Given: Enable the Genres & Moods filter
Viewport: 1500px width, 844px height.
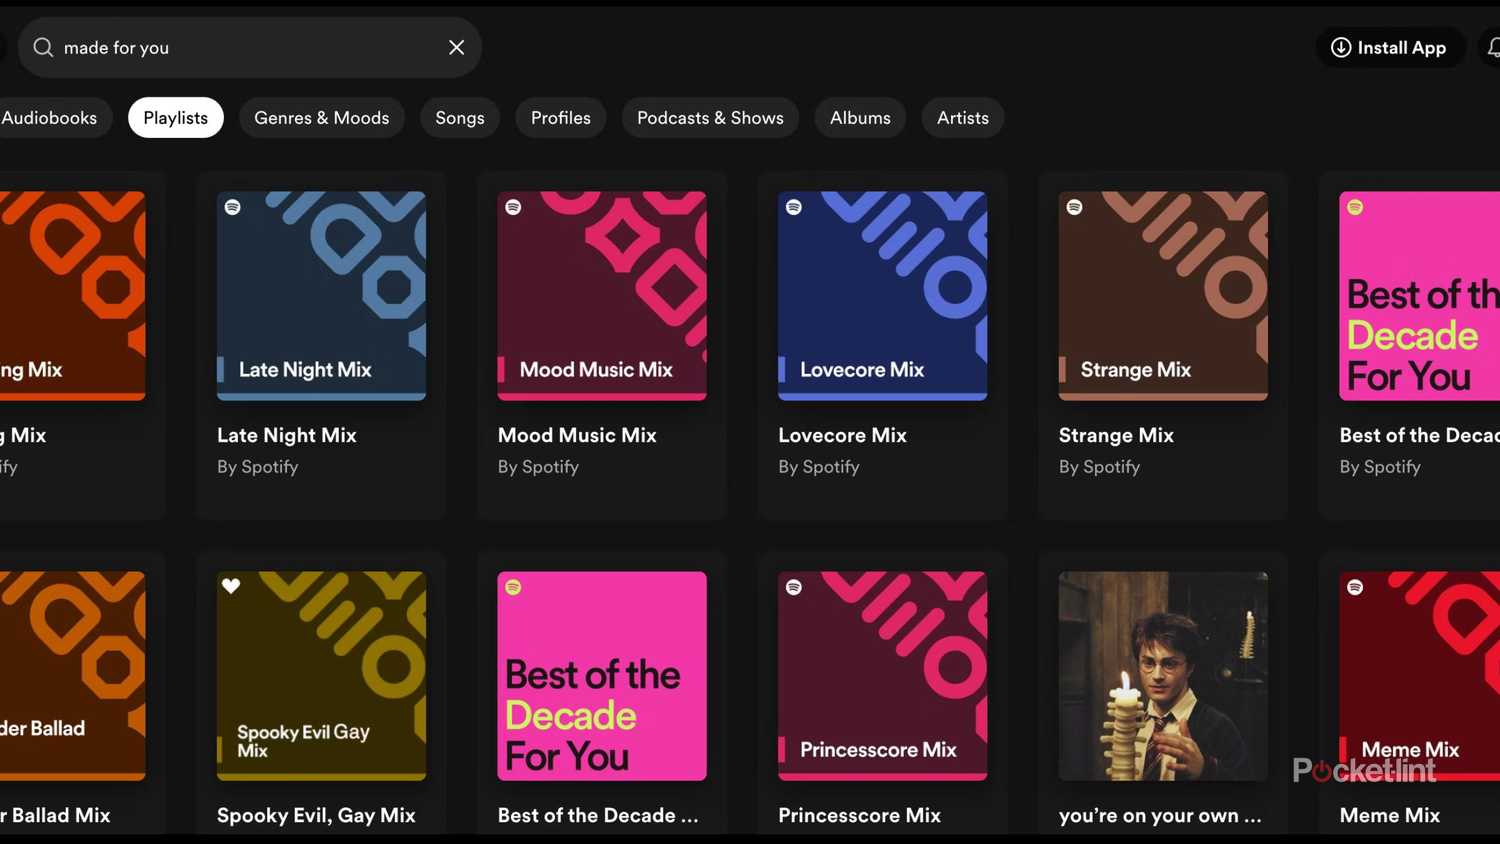Looking at the screenshot, I should [x=321, y=117].
